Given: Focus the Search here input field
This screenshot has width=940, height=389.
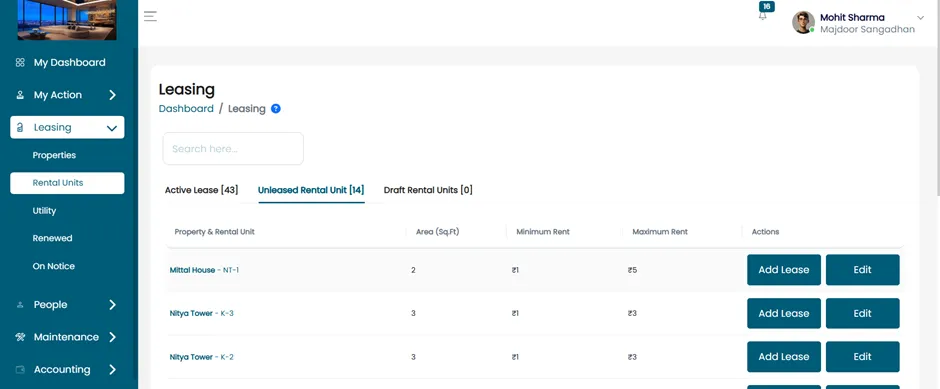Looking at the screenshot, I should click(x=233, y=149).
